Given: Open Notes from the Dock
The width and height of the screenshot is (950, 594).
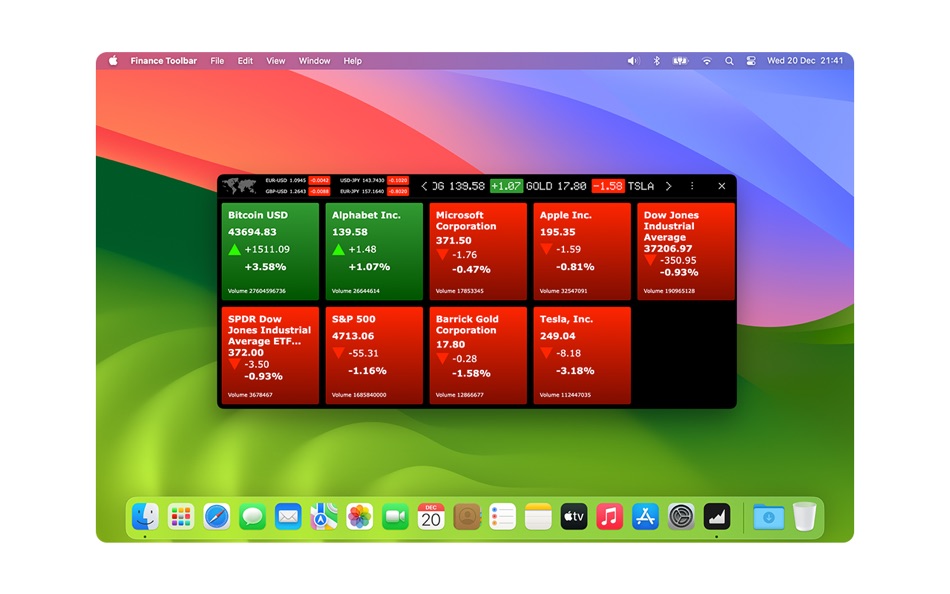Looking at the screenshot, I should pyautogui.click(x=538, y=517).
